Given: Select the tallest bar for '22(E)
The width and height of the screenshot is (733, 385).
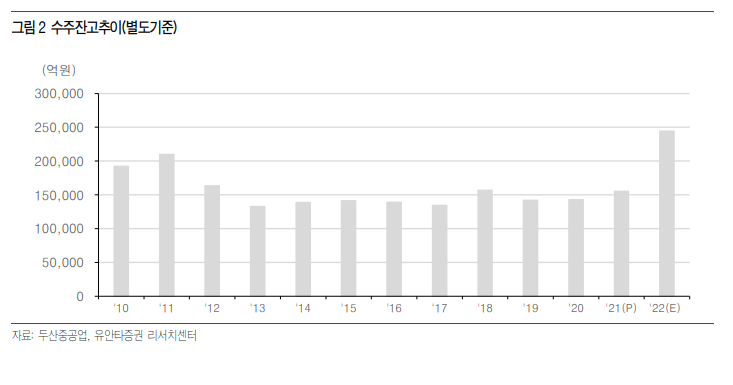Looking at the screenshot, I should tap(667, 214).
